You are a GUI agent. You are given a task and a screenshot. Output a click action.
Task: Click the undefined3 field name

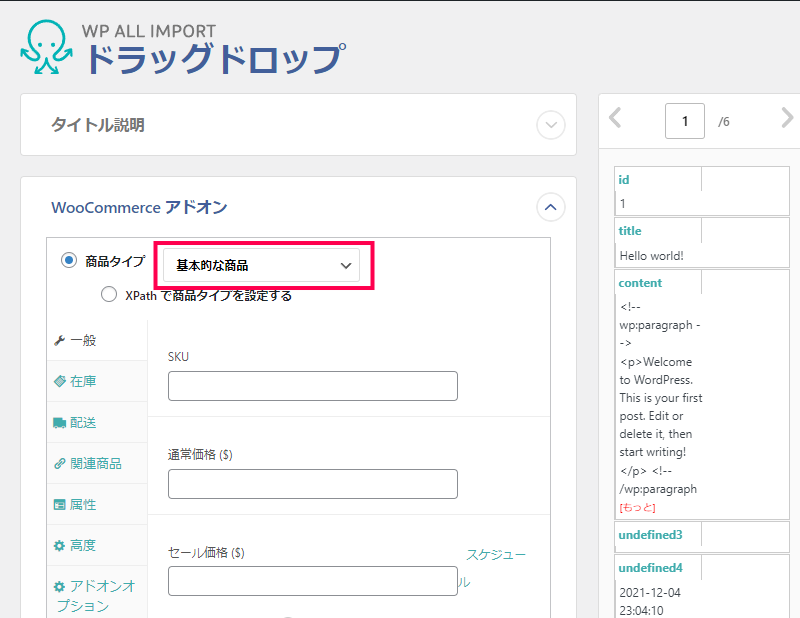point(650,535)
